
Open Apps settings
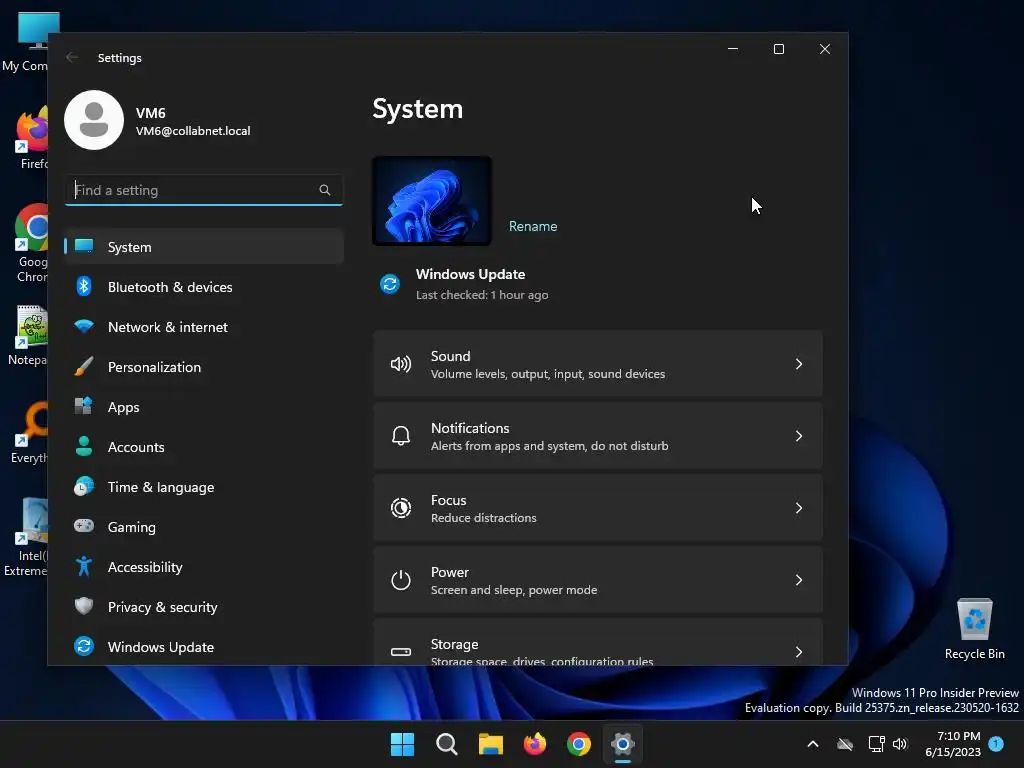(x=204, y=407)
